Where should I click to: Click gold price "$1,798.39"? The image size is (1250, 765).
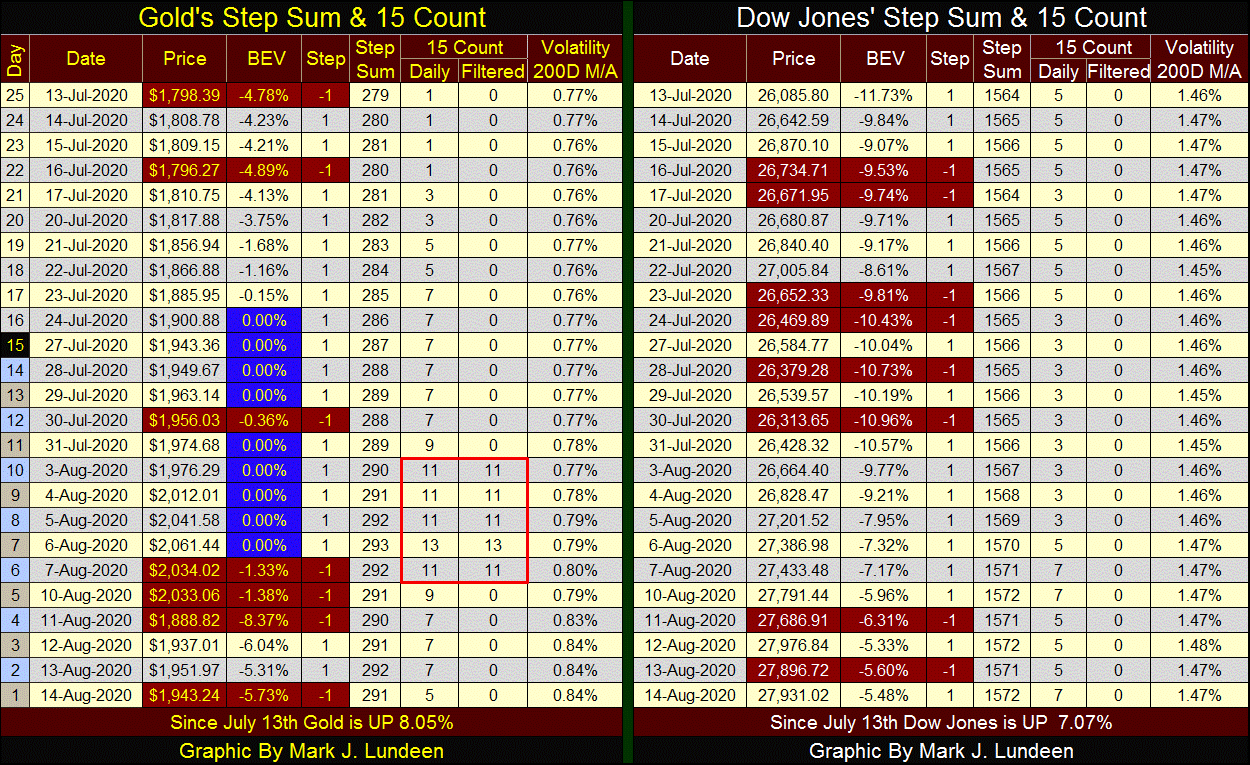tap(185, 95)
